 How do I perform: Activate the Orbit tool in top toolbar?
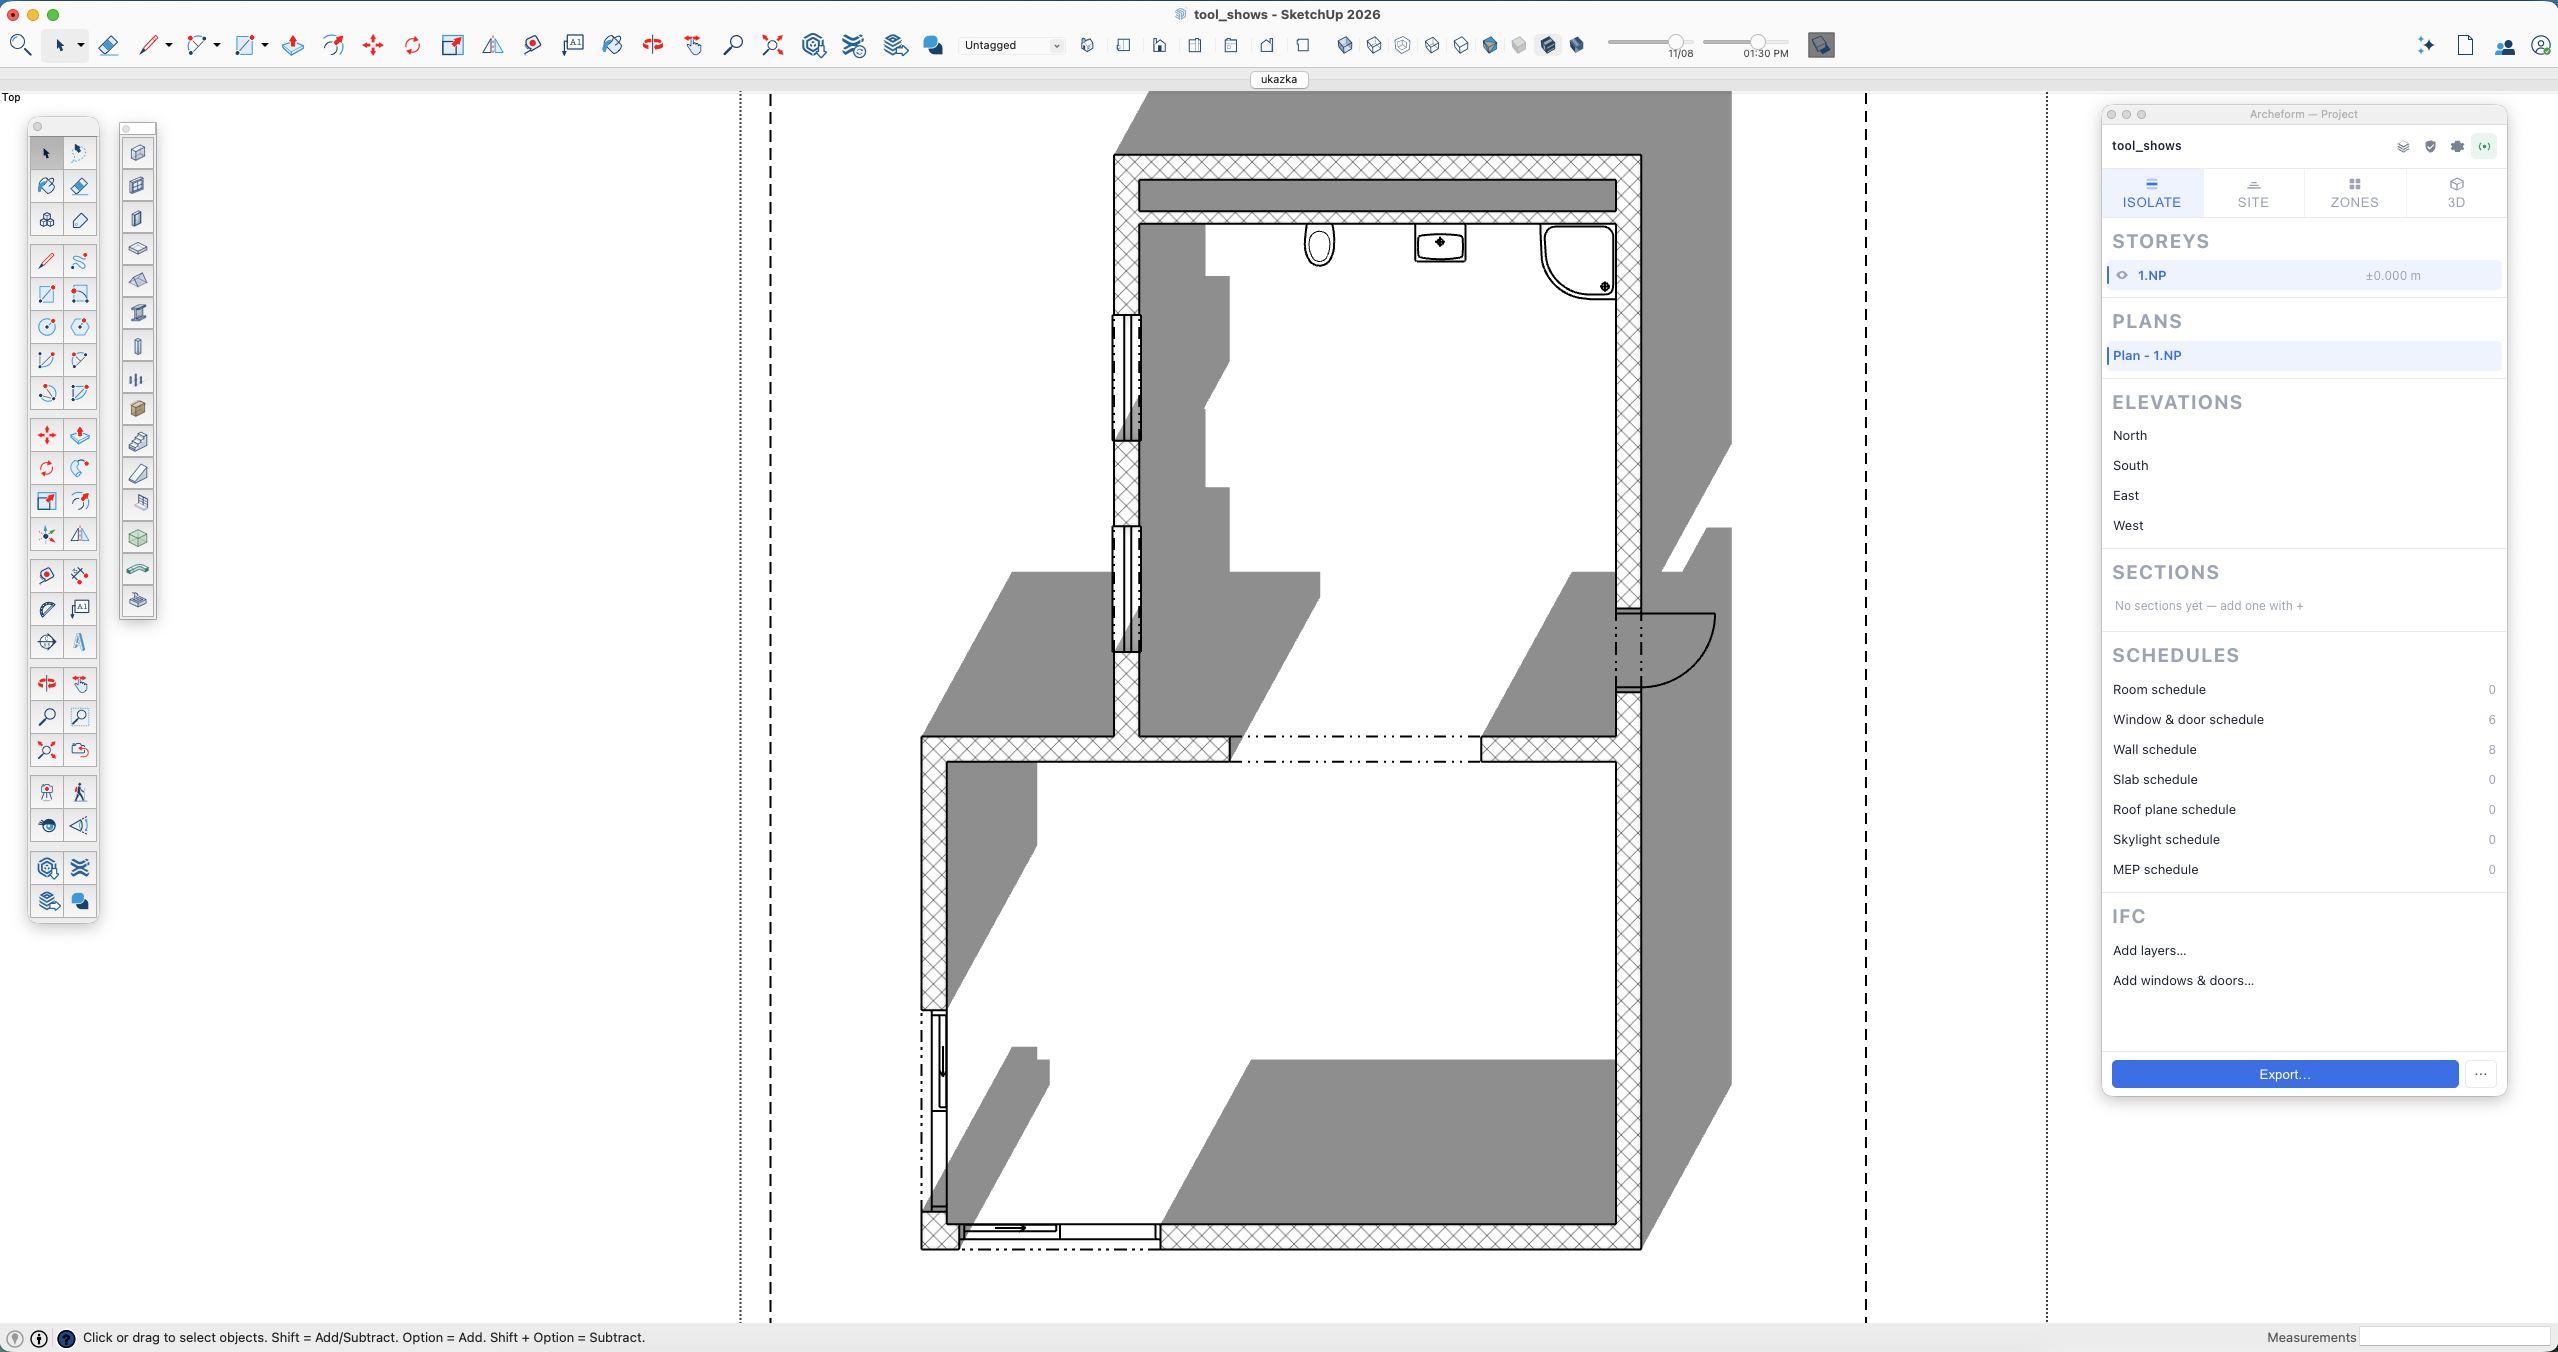(x=653, y=45)
